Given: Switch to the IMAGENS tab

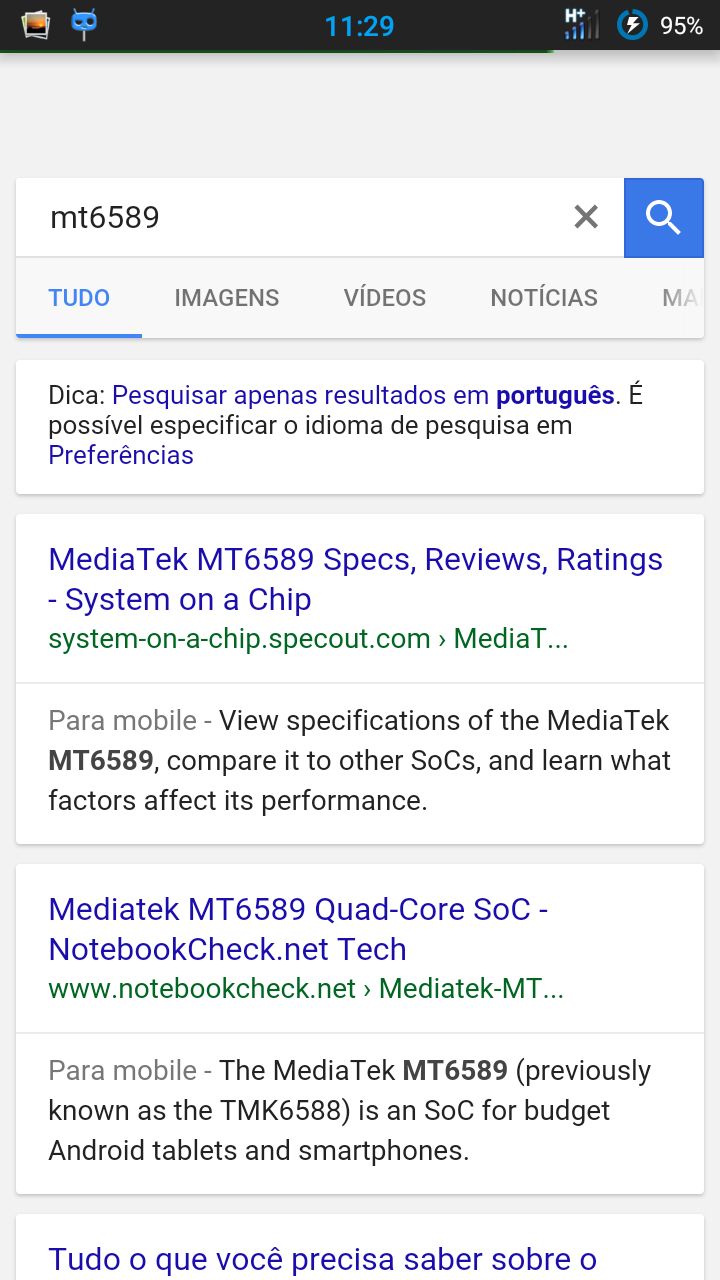Looking at the screenshot, I should pos(227,298).
